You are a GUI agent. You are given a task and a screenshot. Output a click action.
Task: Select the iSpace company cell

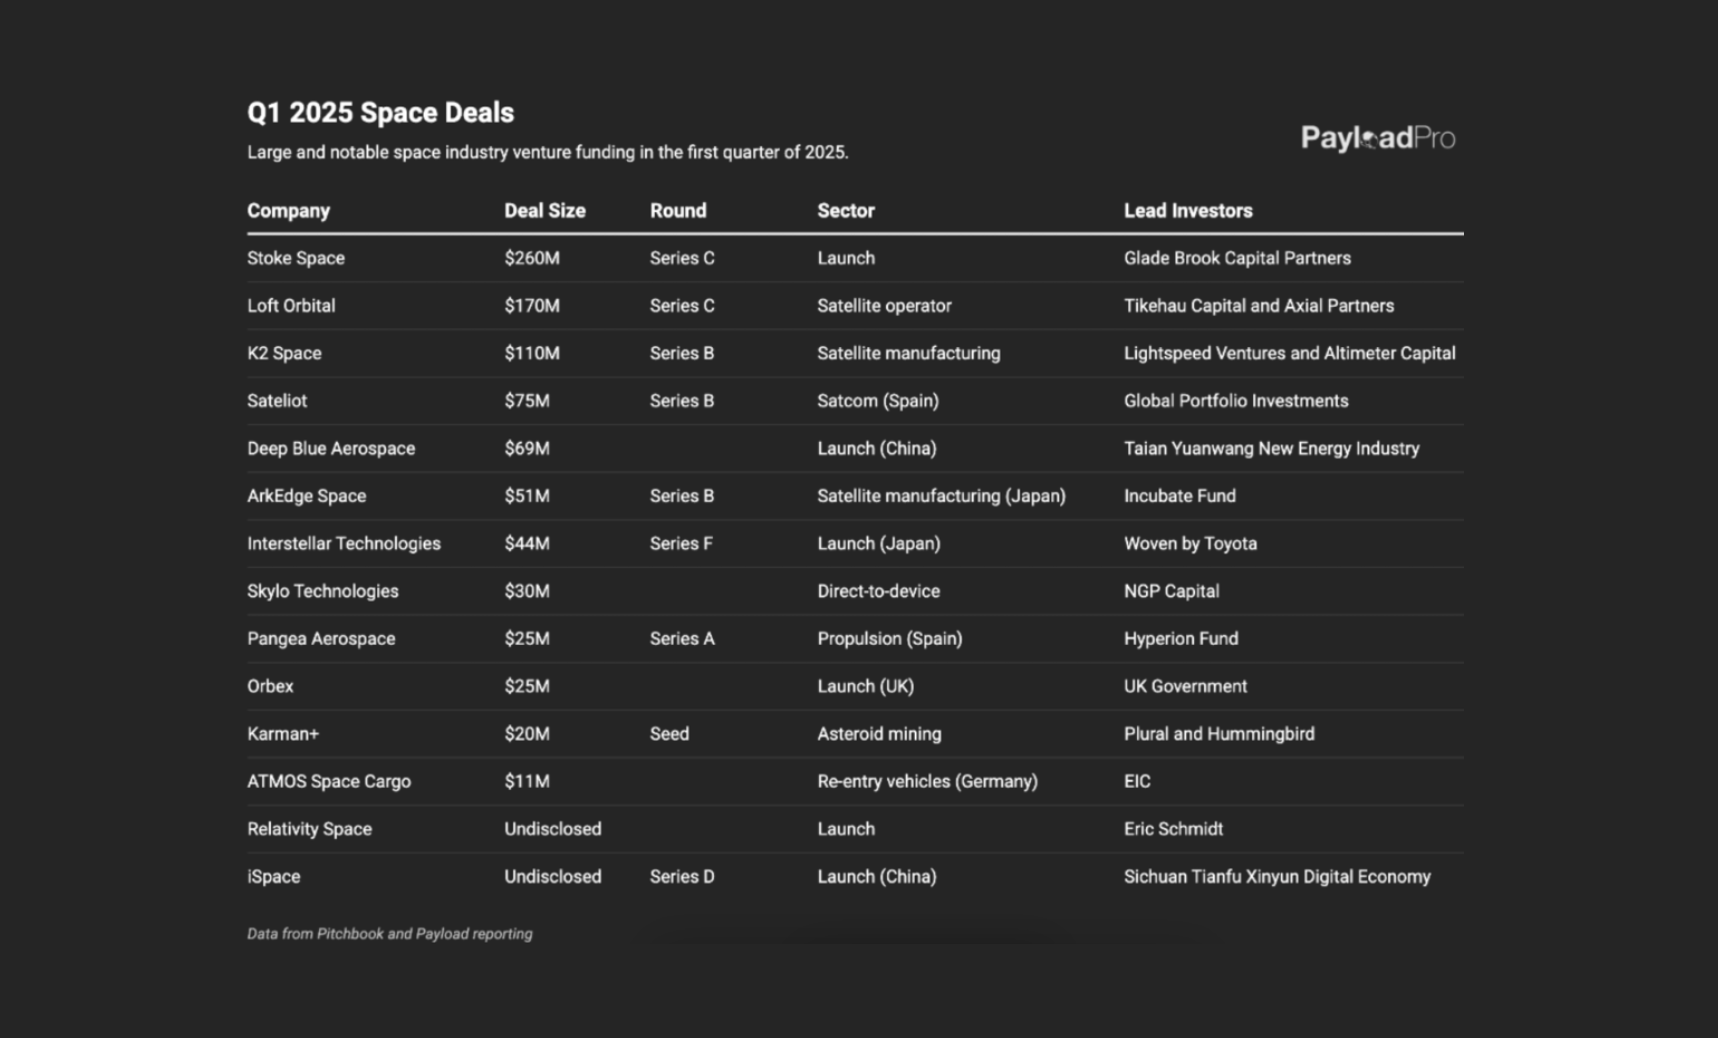(x=274, y=877)
